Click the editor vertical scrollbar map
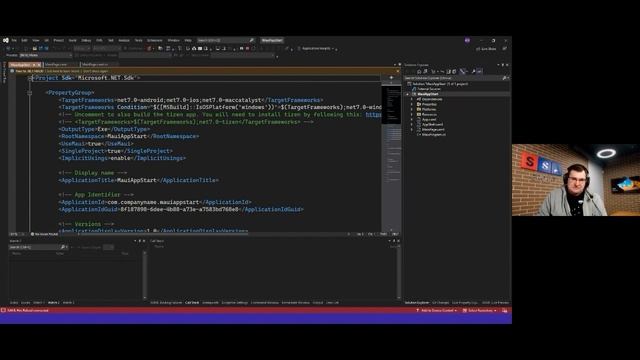The width and height of the screenshot is (640, 360). (391, 156)
